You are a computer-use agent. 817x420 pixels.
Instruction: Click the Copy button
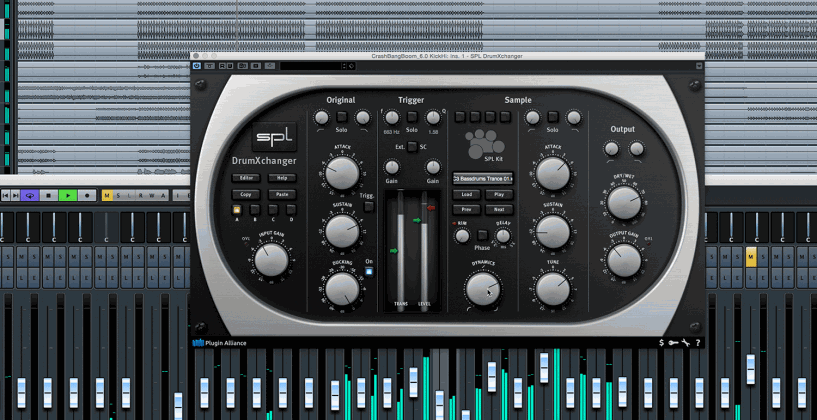point(246,194)
